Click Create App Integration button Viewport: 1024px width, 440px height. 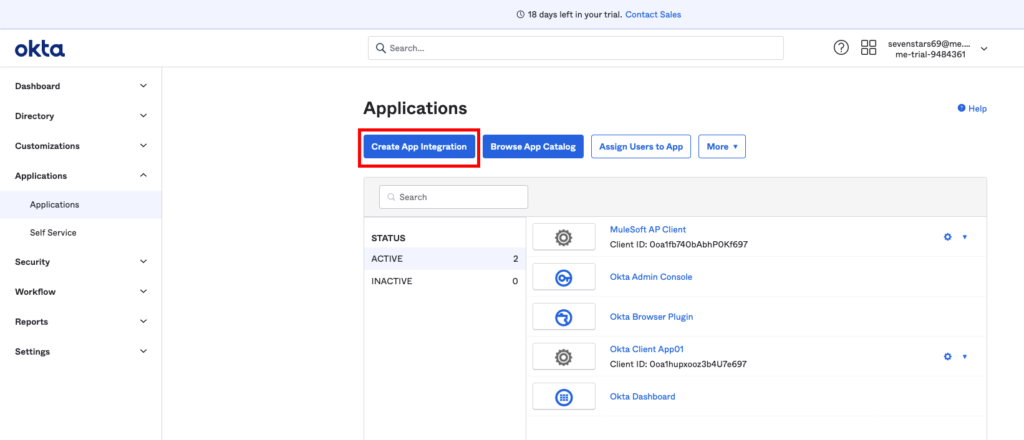coord(419,147)
